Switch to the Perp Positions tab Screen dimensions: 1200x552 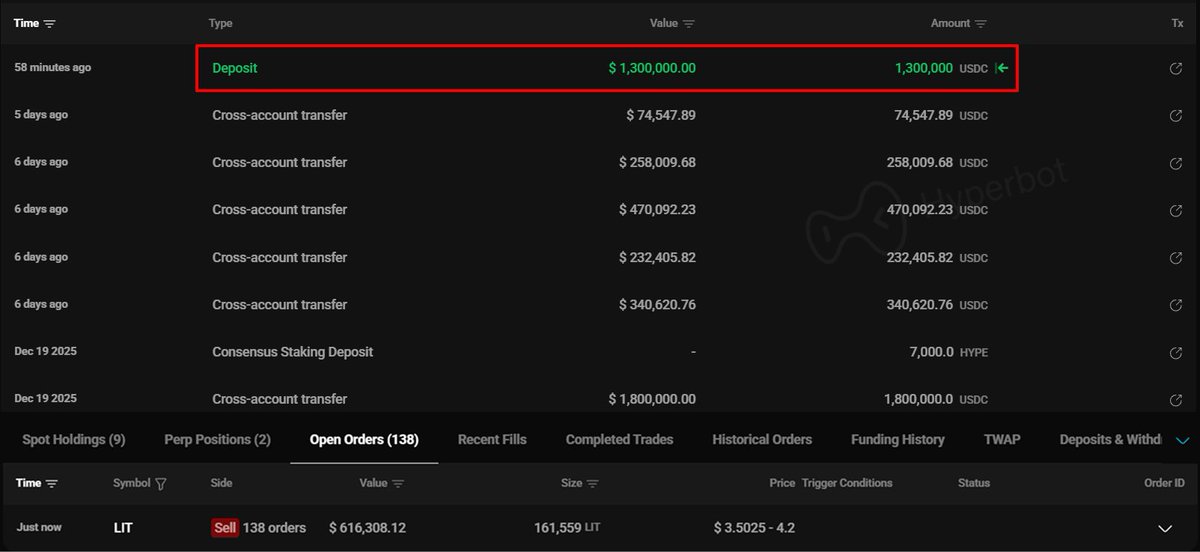pos(217,439)
